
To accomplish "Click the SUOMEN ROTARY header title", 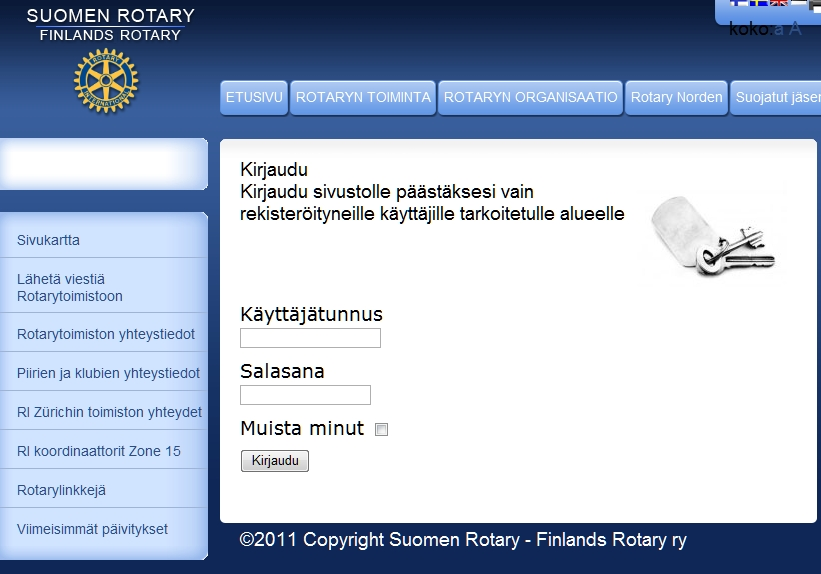I will click(x=110, y=16).
